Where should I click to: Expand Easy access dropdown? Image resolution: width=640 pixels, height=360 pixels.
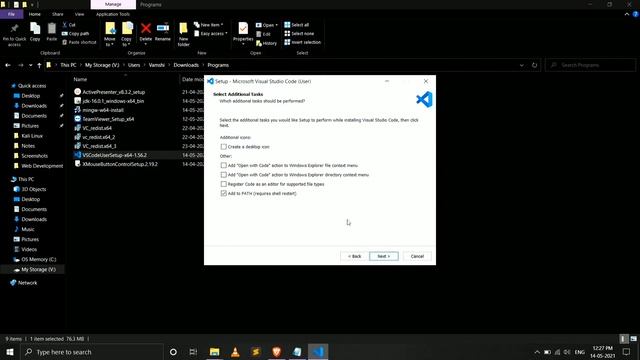(211, 33)
